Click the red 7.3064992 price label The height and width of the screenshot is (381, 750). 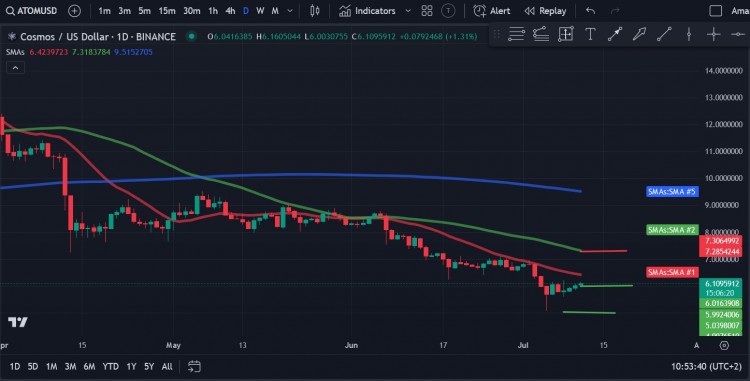(x=722, y=241)
